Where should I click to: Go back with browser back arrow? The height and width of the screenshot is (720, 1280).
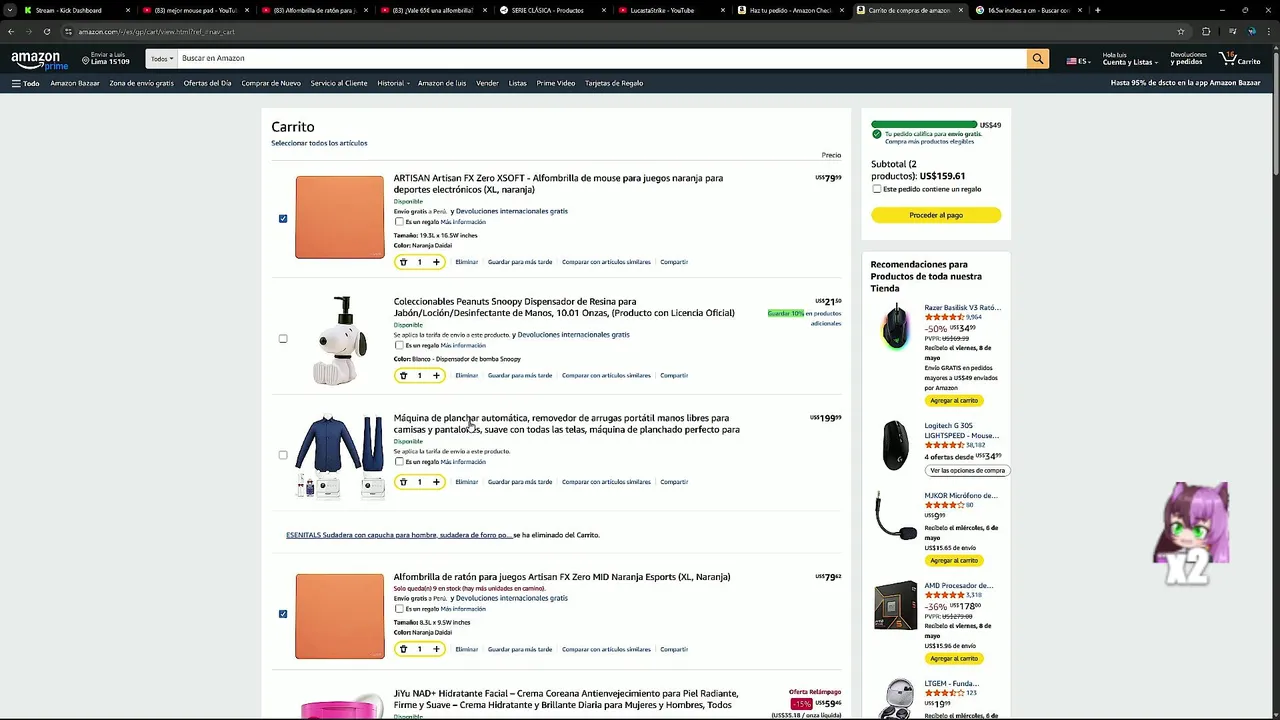pyautogui.click(x=11, y=31)
